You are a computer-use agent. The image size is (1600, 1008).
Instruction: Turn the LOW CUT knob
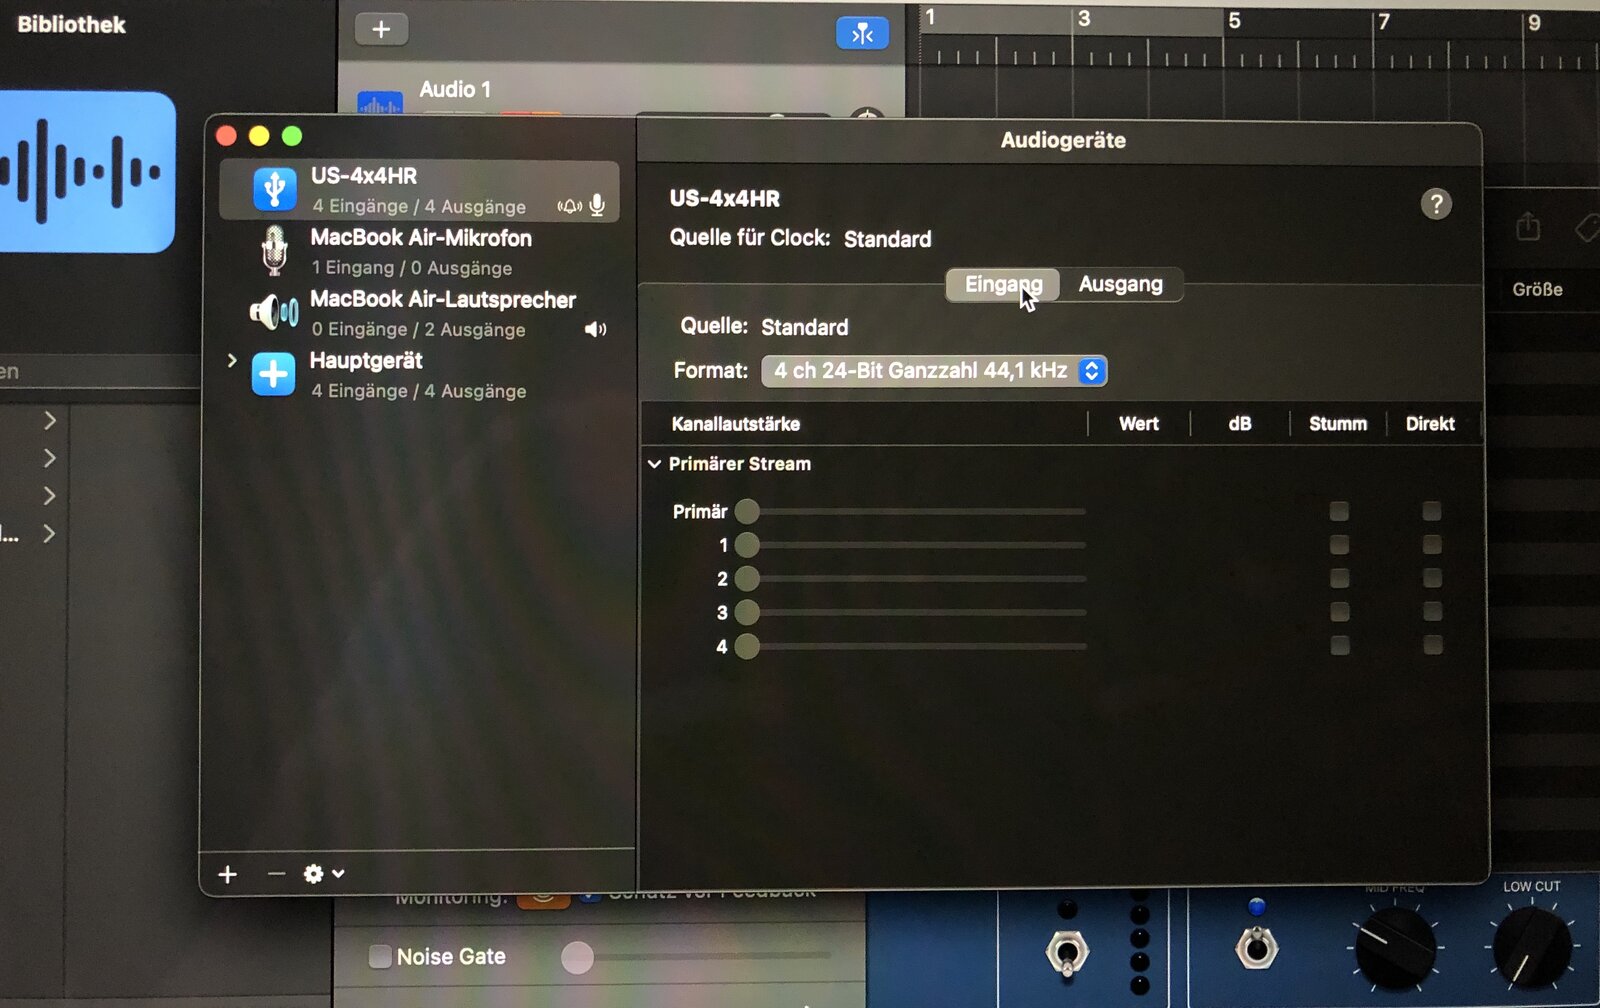[1531, 948]
